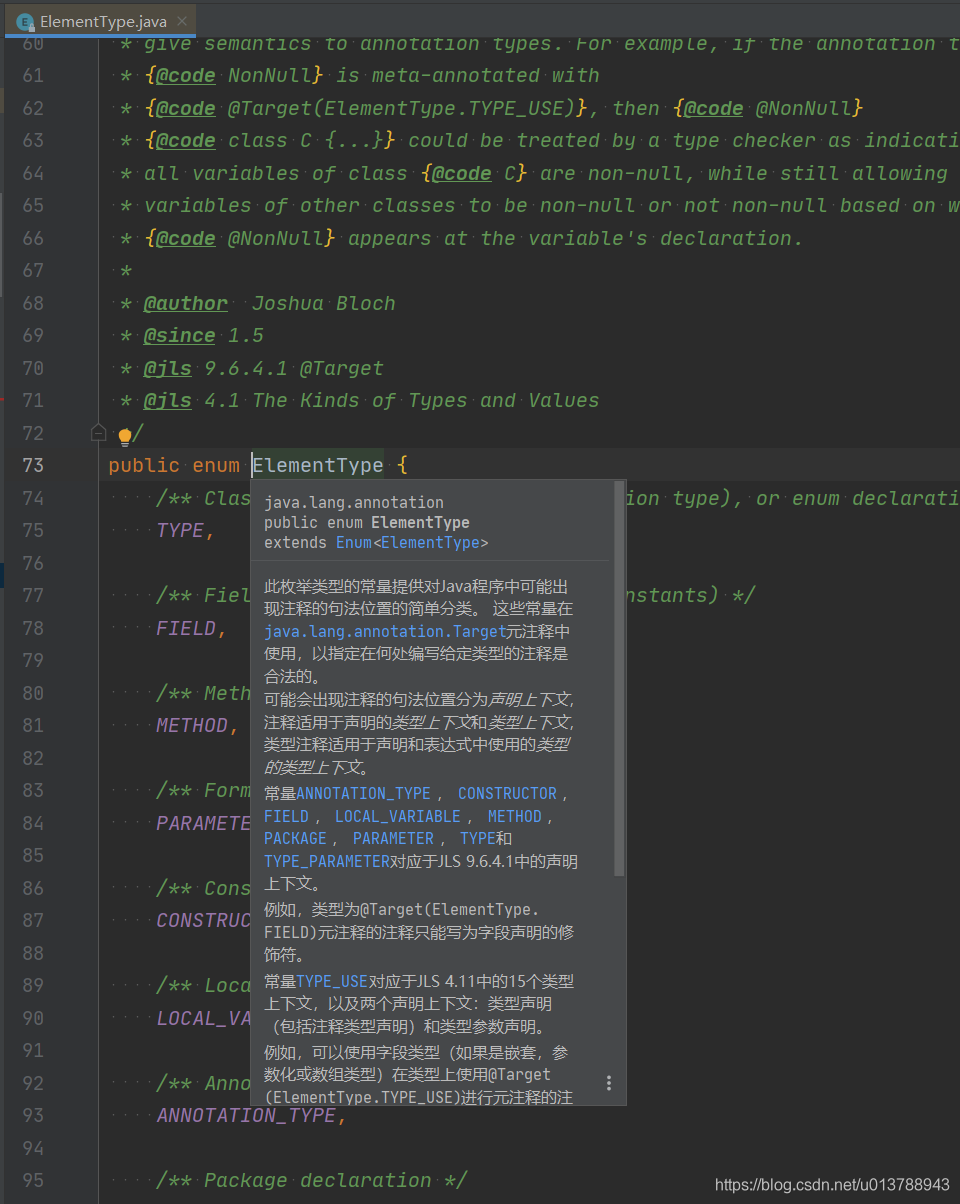Click the ElementType.java tab file icon

pyautogui.click(x=26, y=21)
